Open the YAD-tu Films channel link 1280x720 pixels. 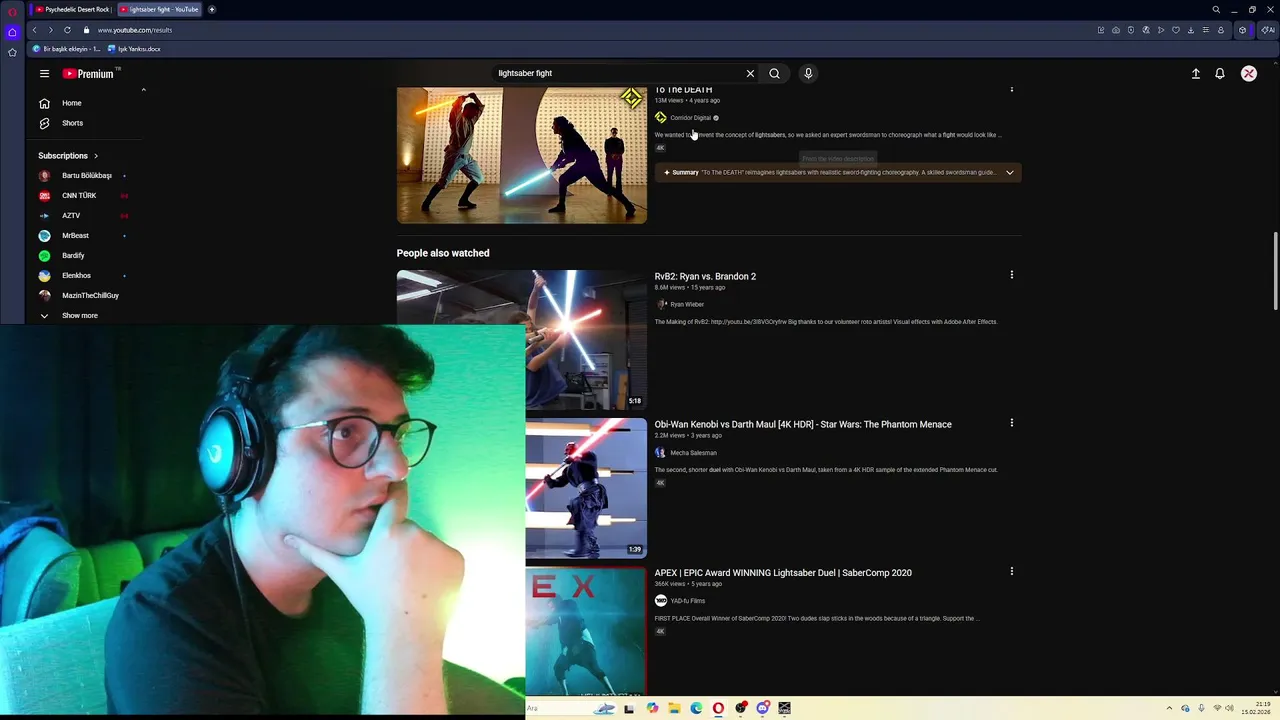click(687, 601)
